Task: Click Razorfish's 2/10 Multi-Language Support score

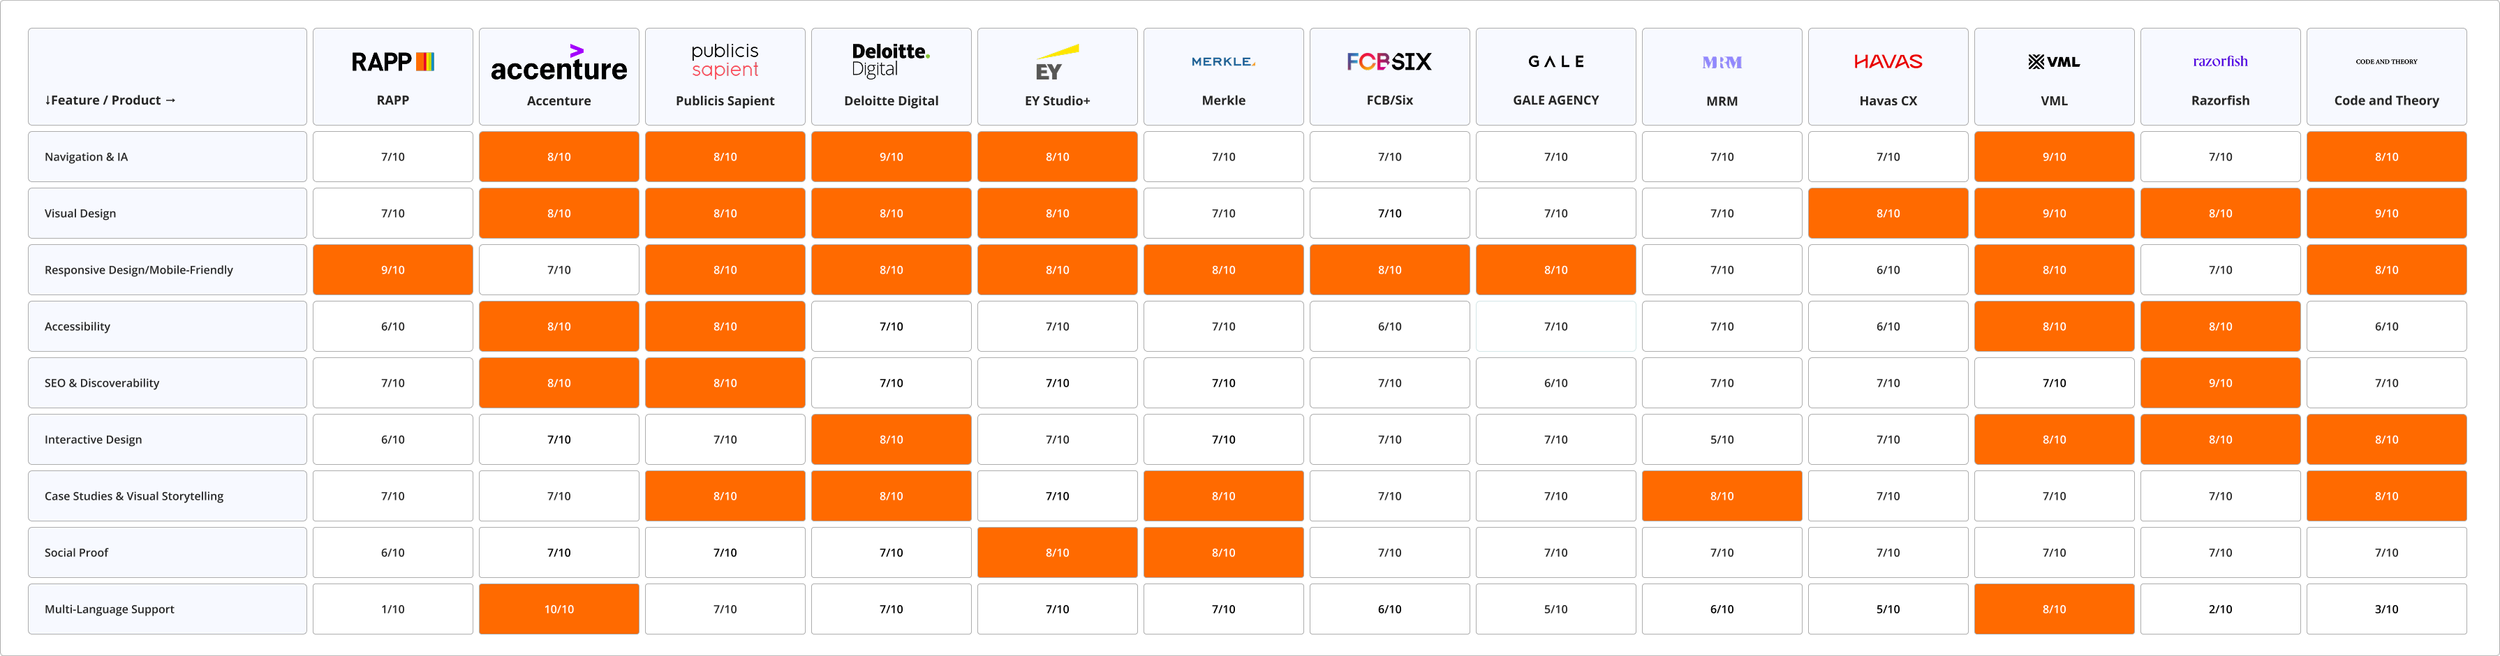Action: pos(2220,609)
